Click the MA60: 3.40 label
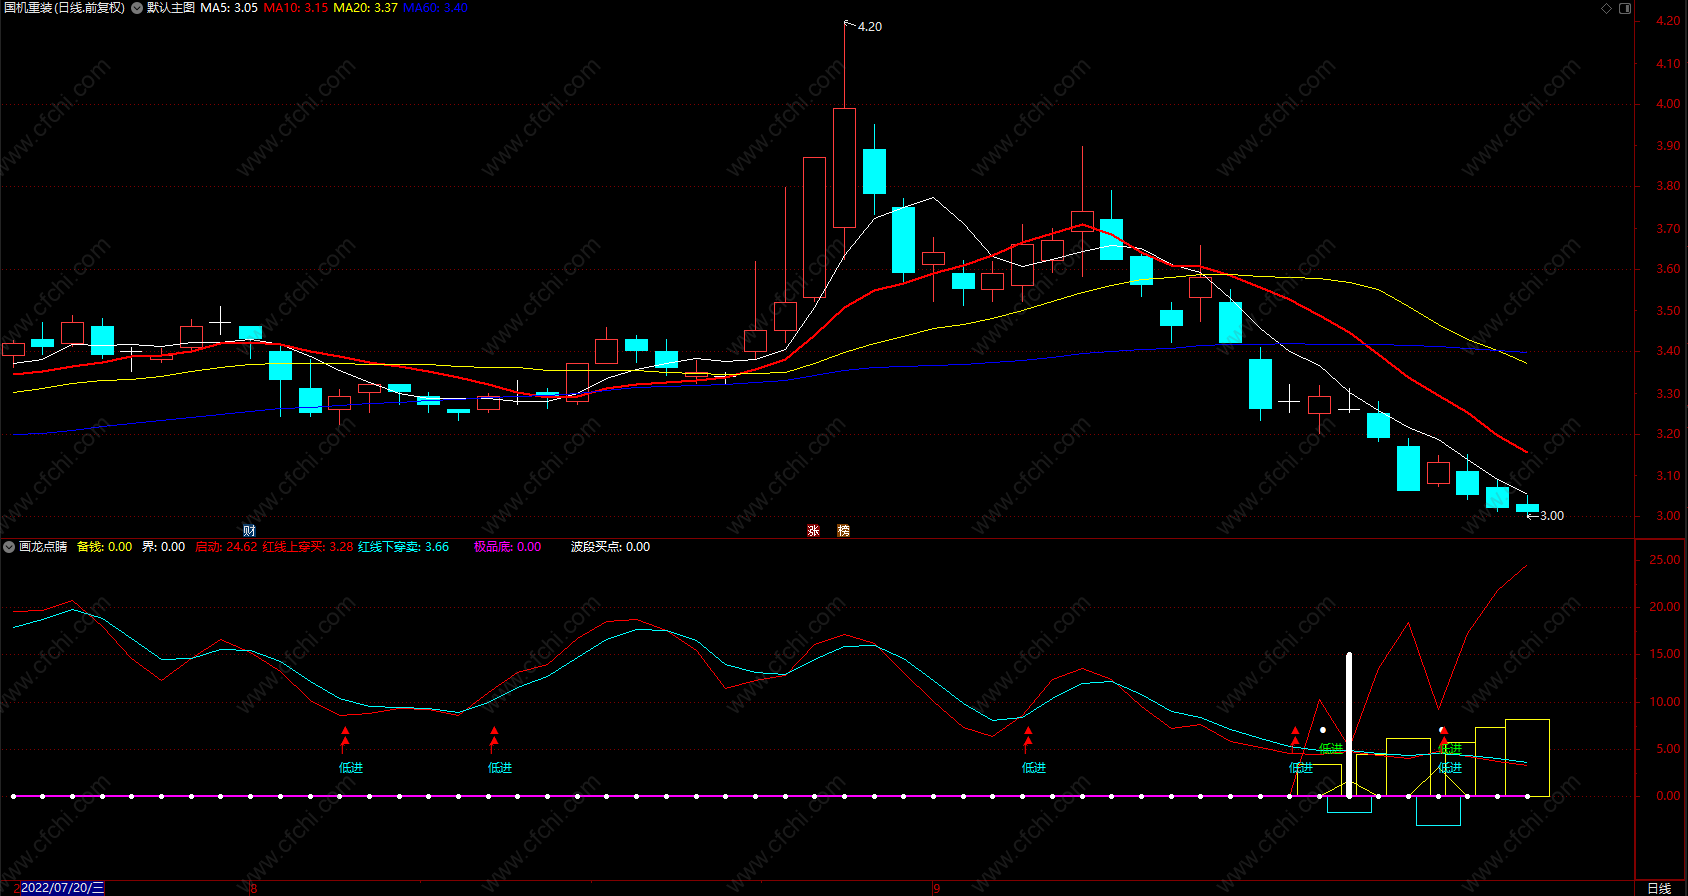The width and height of the screenshot is (1688, 896). coord(435,8)
